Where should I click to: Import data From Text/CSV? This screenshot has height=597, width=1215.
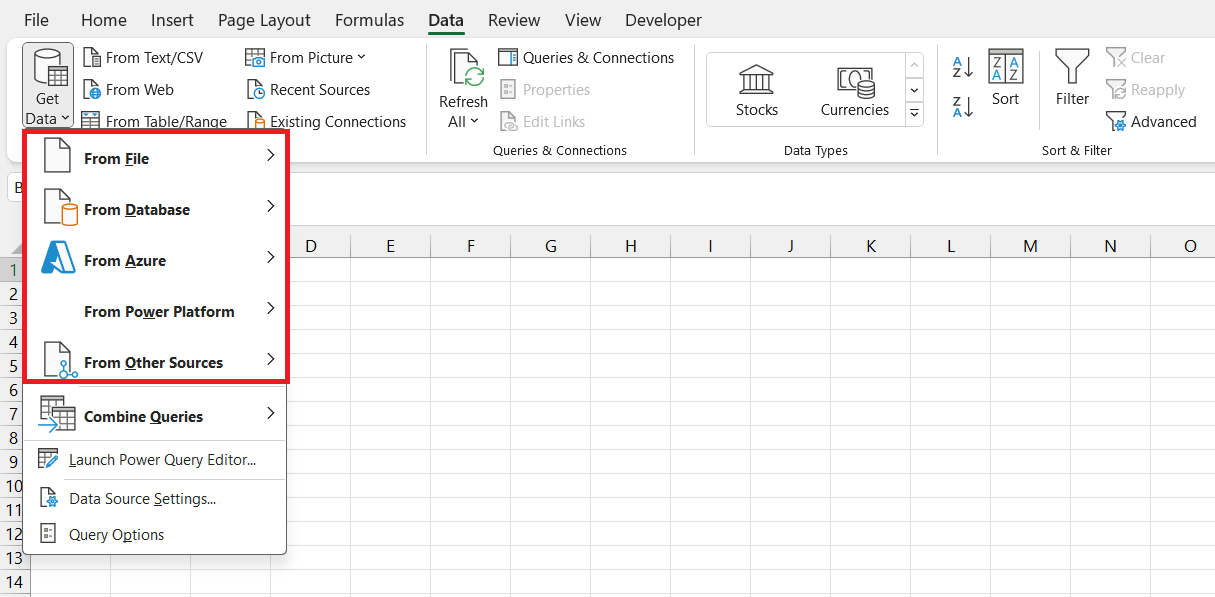[x=142, y=58]
